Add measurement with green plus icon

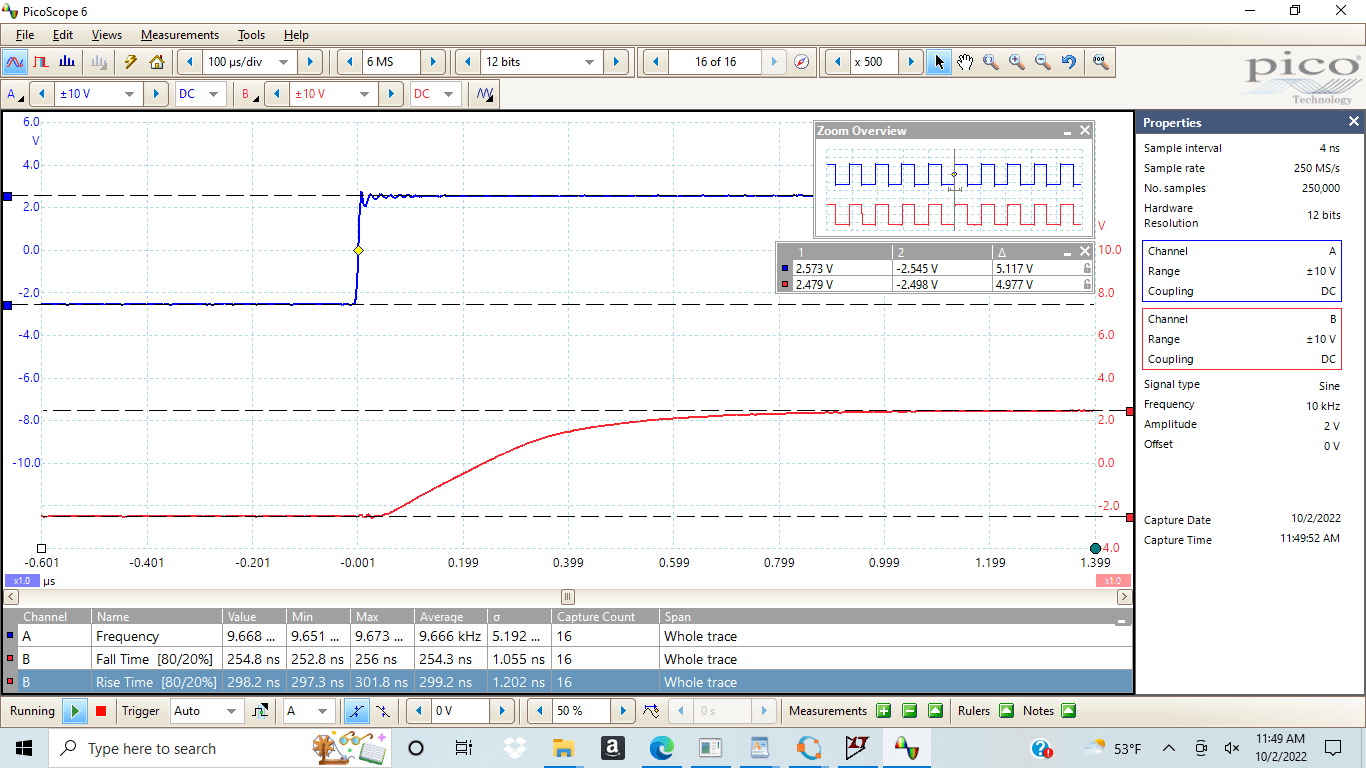[883, 711]
